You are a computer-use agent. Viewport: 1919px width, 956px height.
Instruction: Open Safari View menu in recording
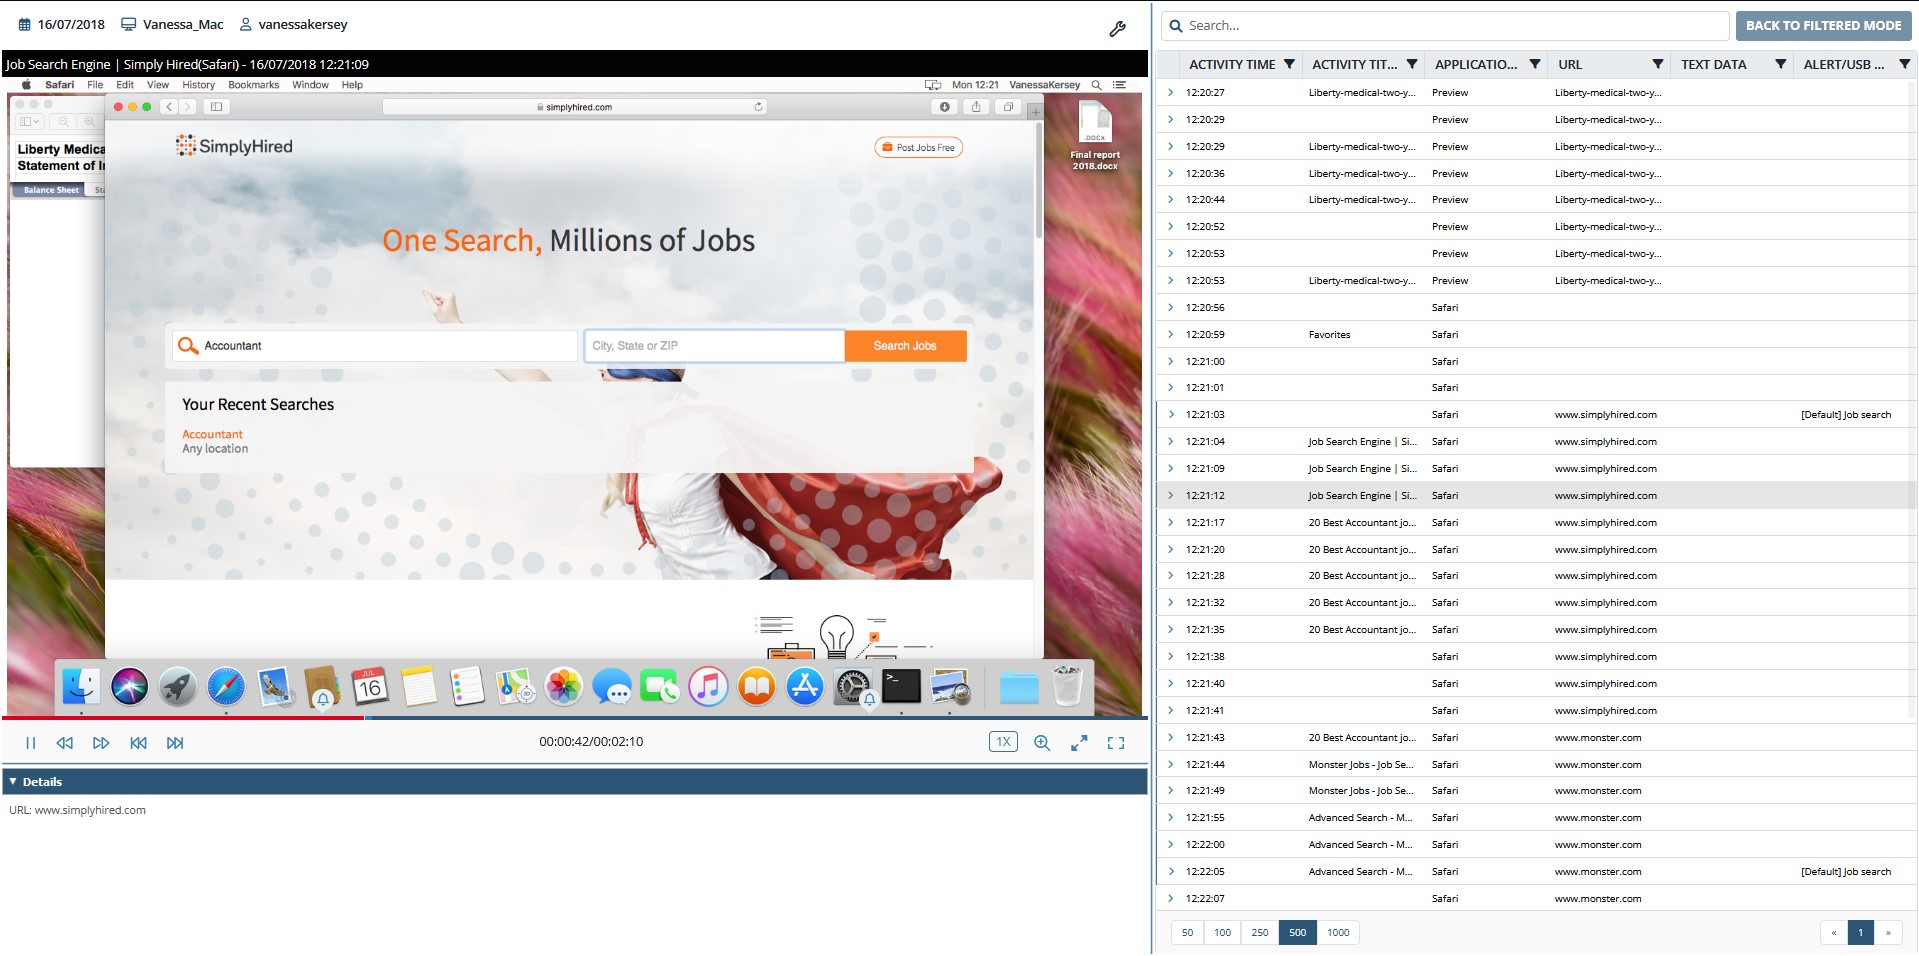158,85
